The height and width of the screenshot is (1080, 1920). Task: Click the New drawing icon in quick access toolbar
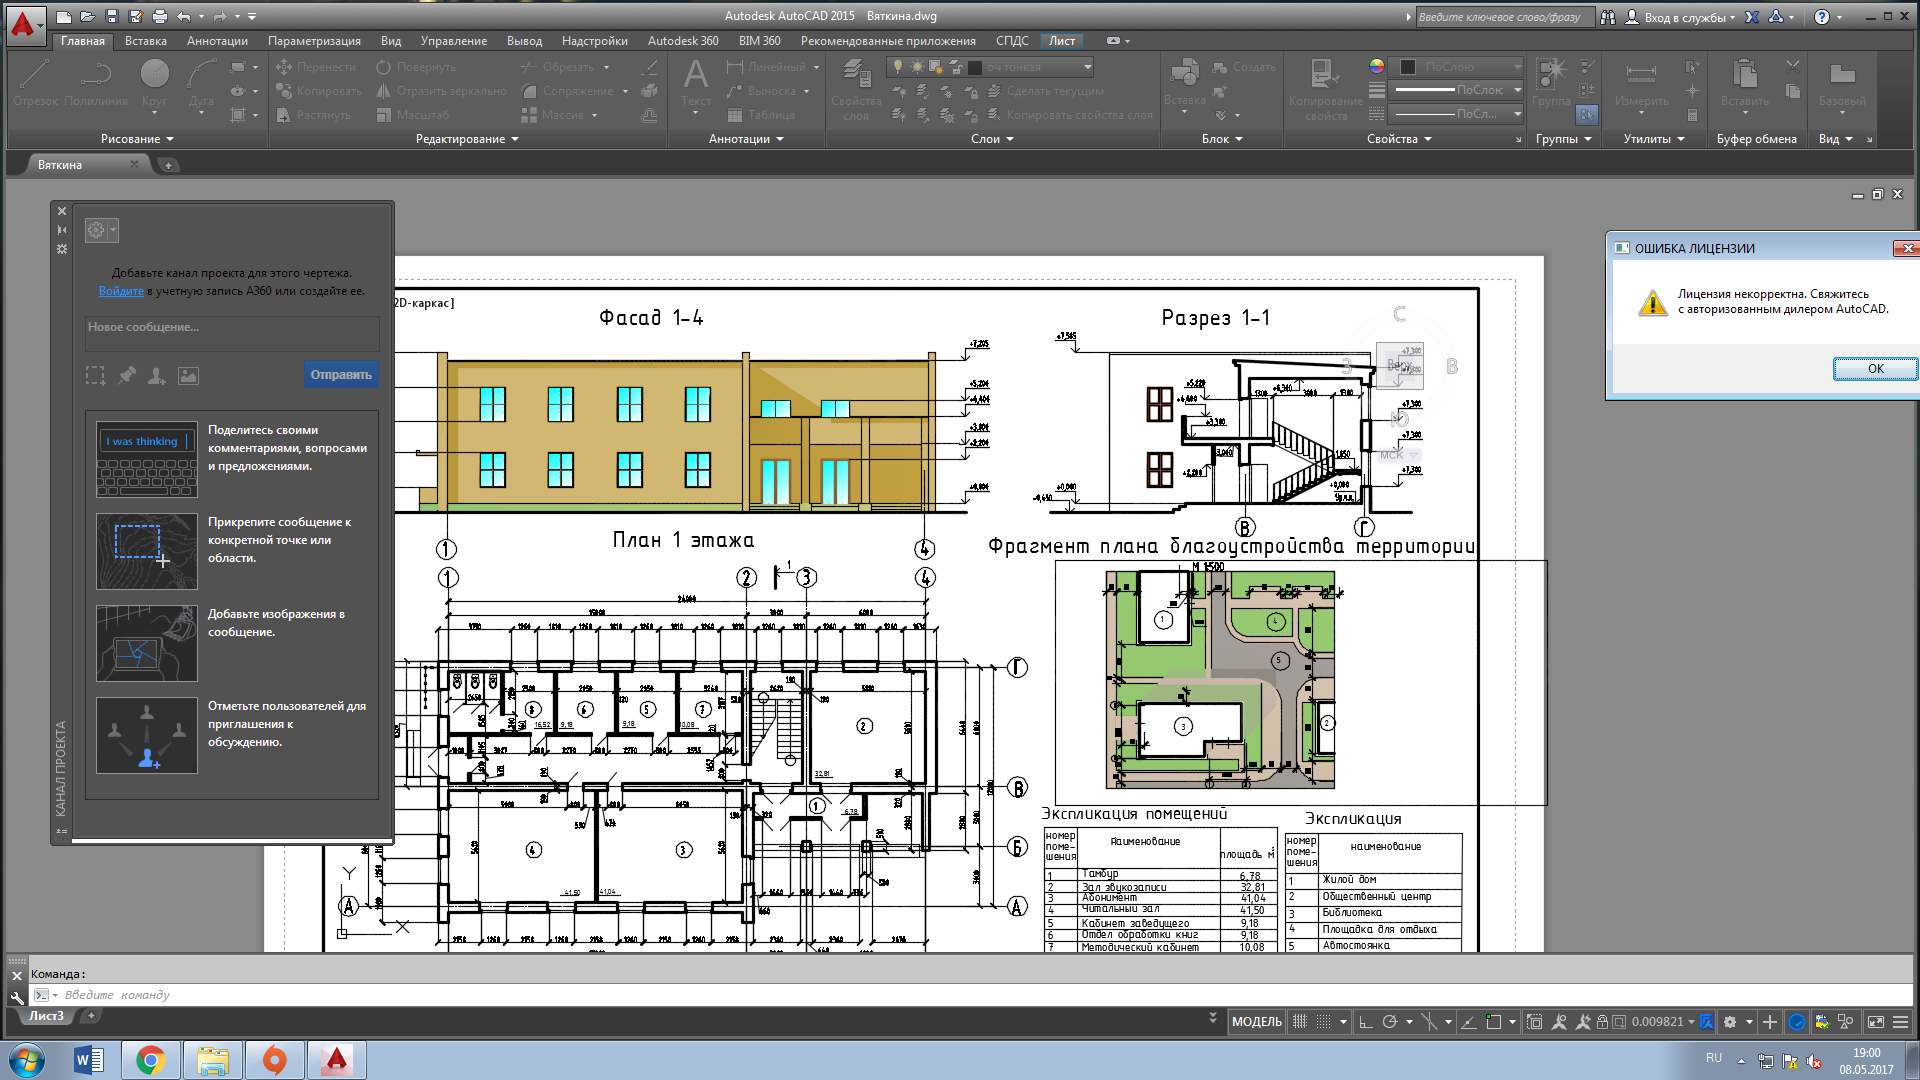click(x=64, y=17)
